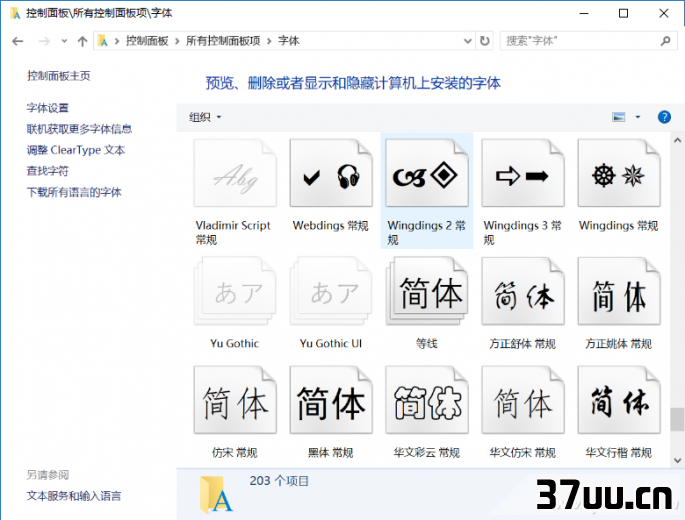The height and width of the screenshot is (520, 685).
Task: Select the 仿宋 常规 font icon
Action: point(235,400)
